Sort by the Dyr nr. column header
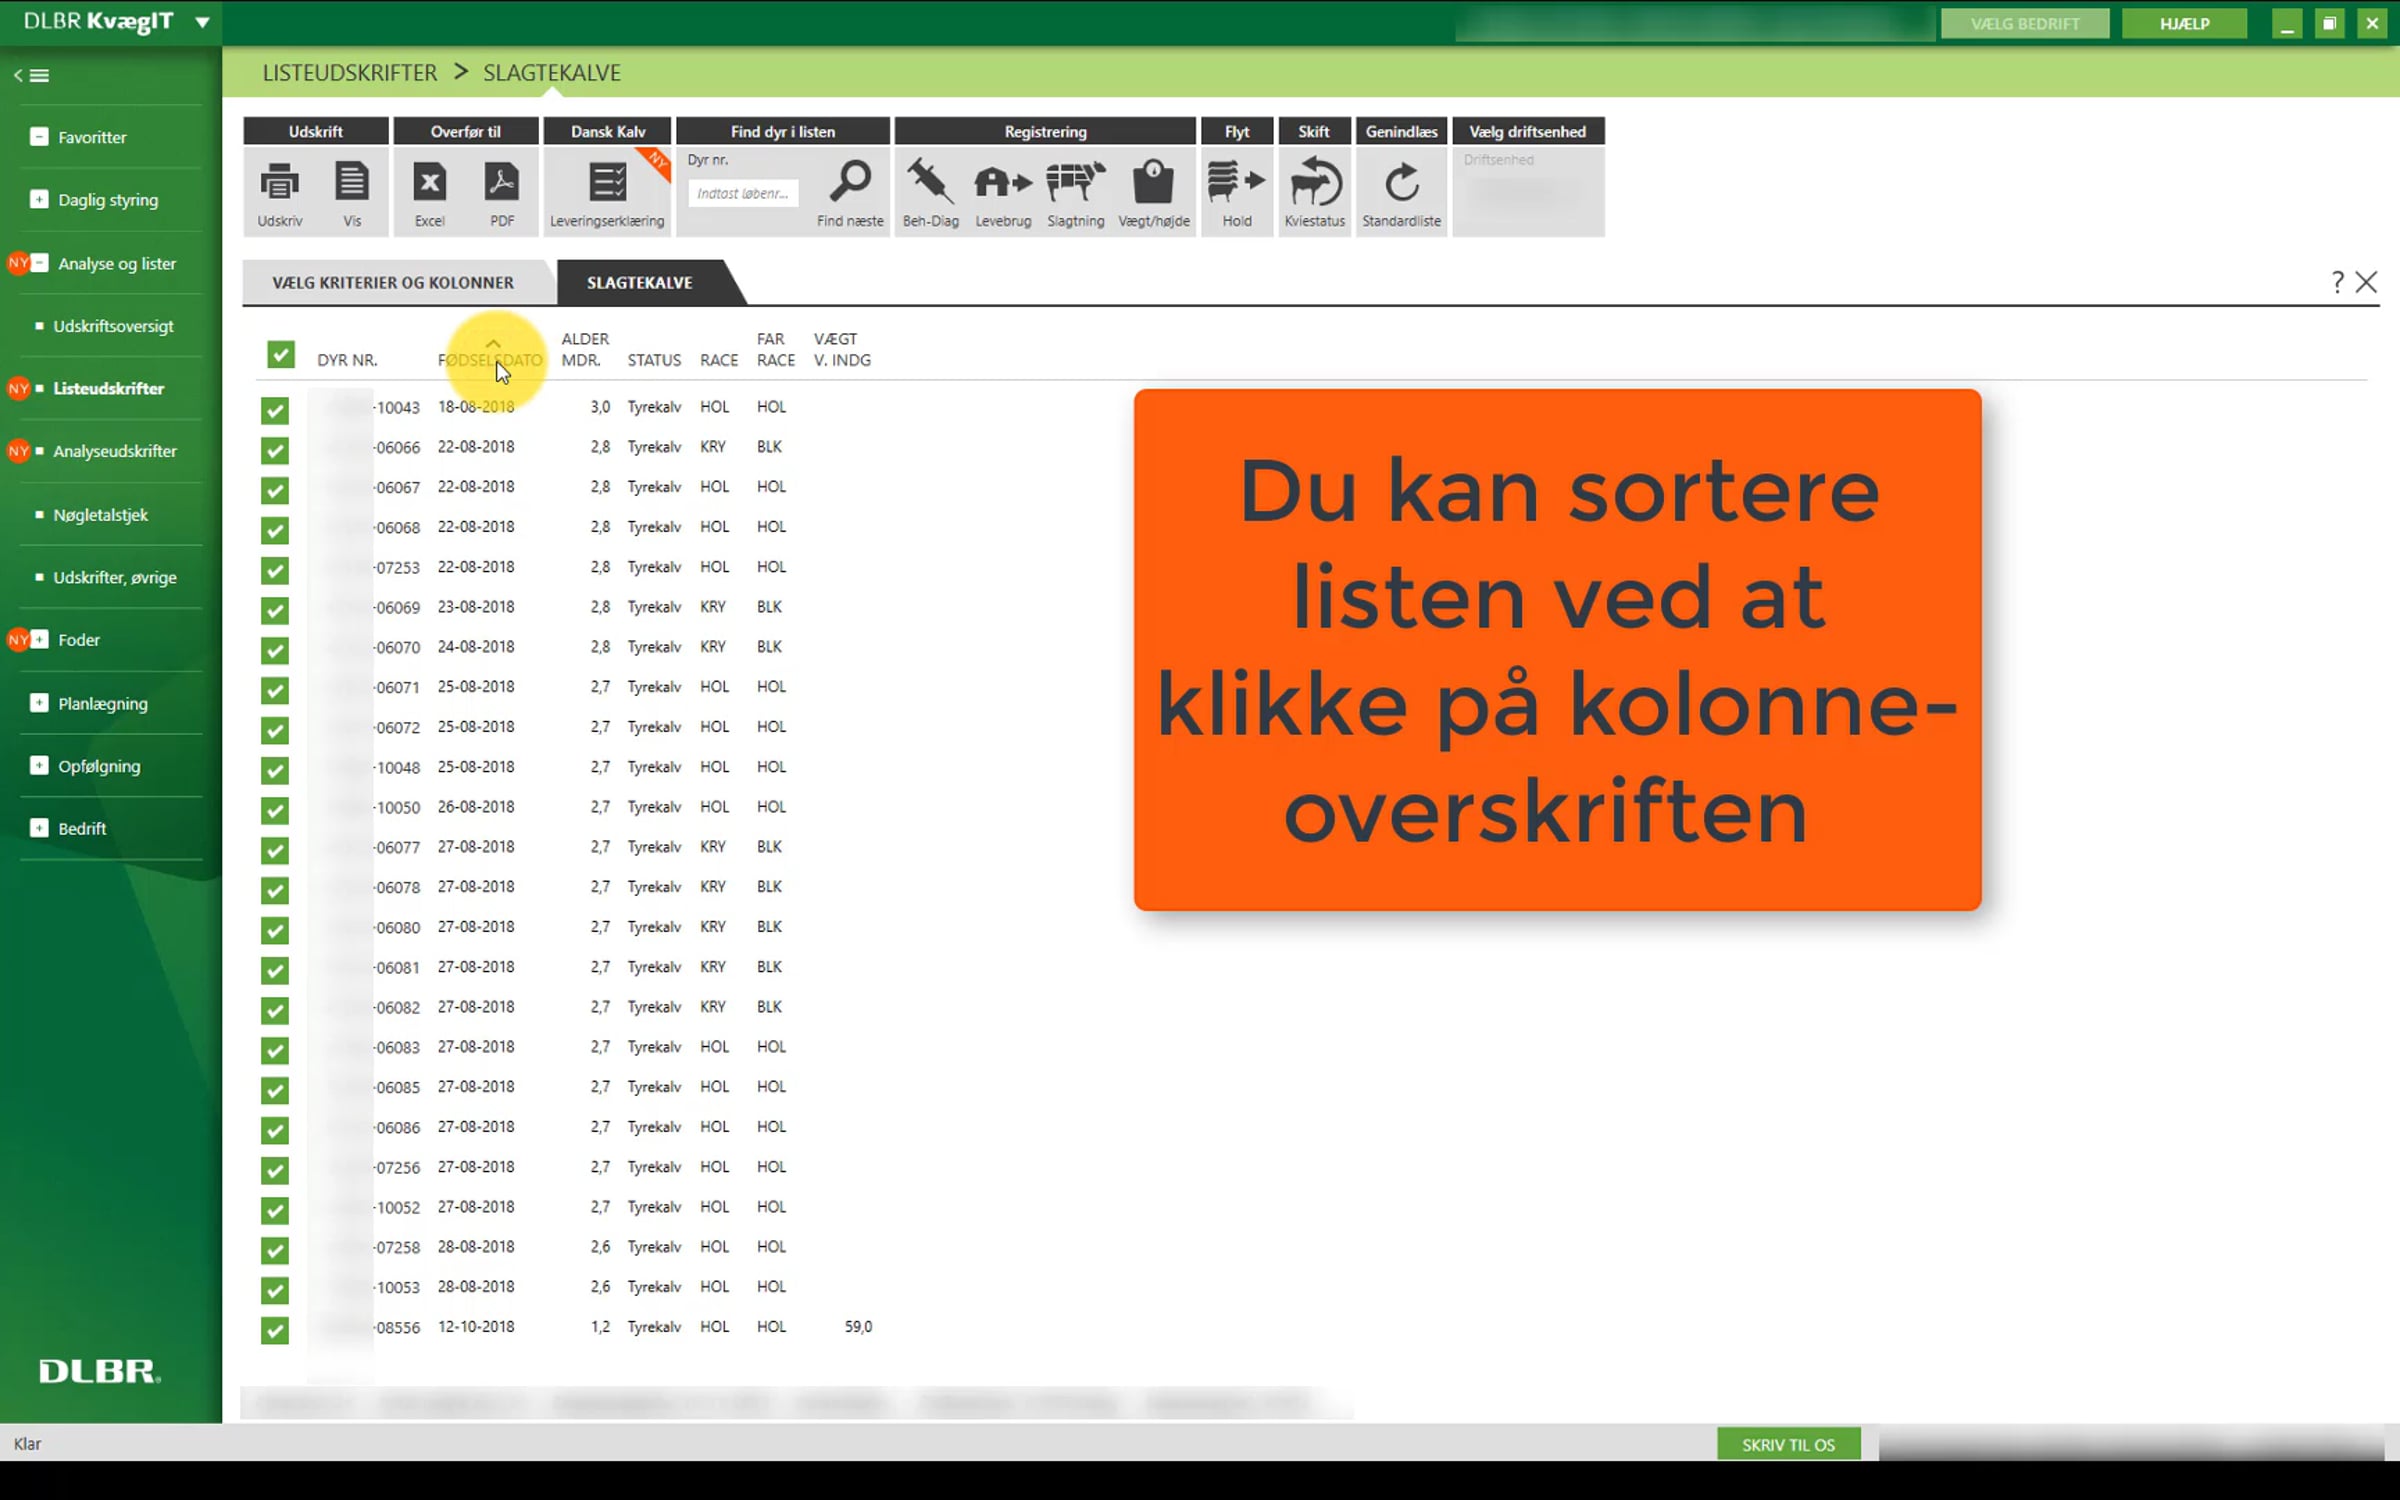 347,360
